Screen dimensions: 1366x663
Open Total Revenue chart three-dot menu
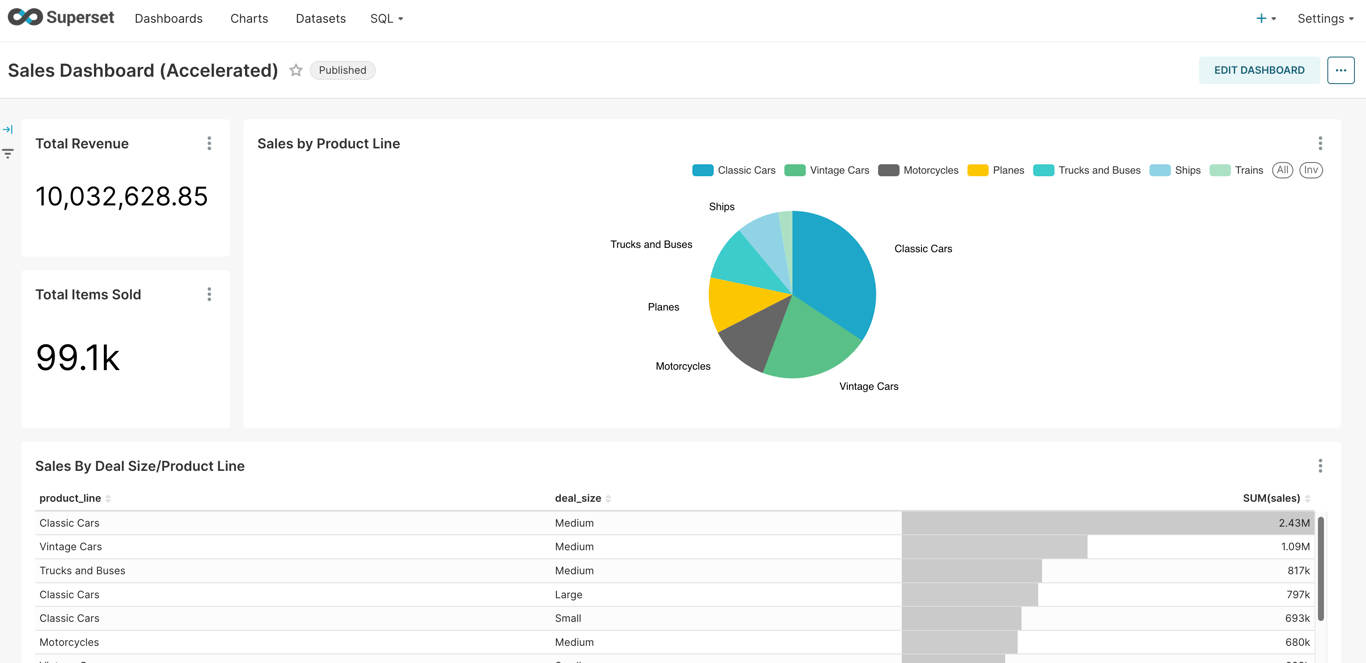pos(209,144)
